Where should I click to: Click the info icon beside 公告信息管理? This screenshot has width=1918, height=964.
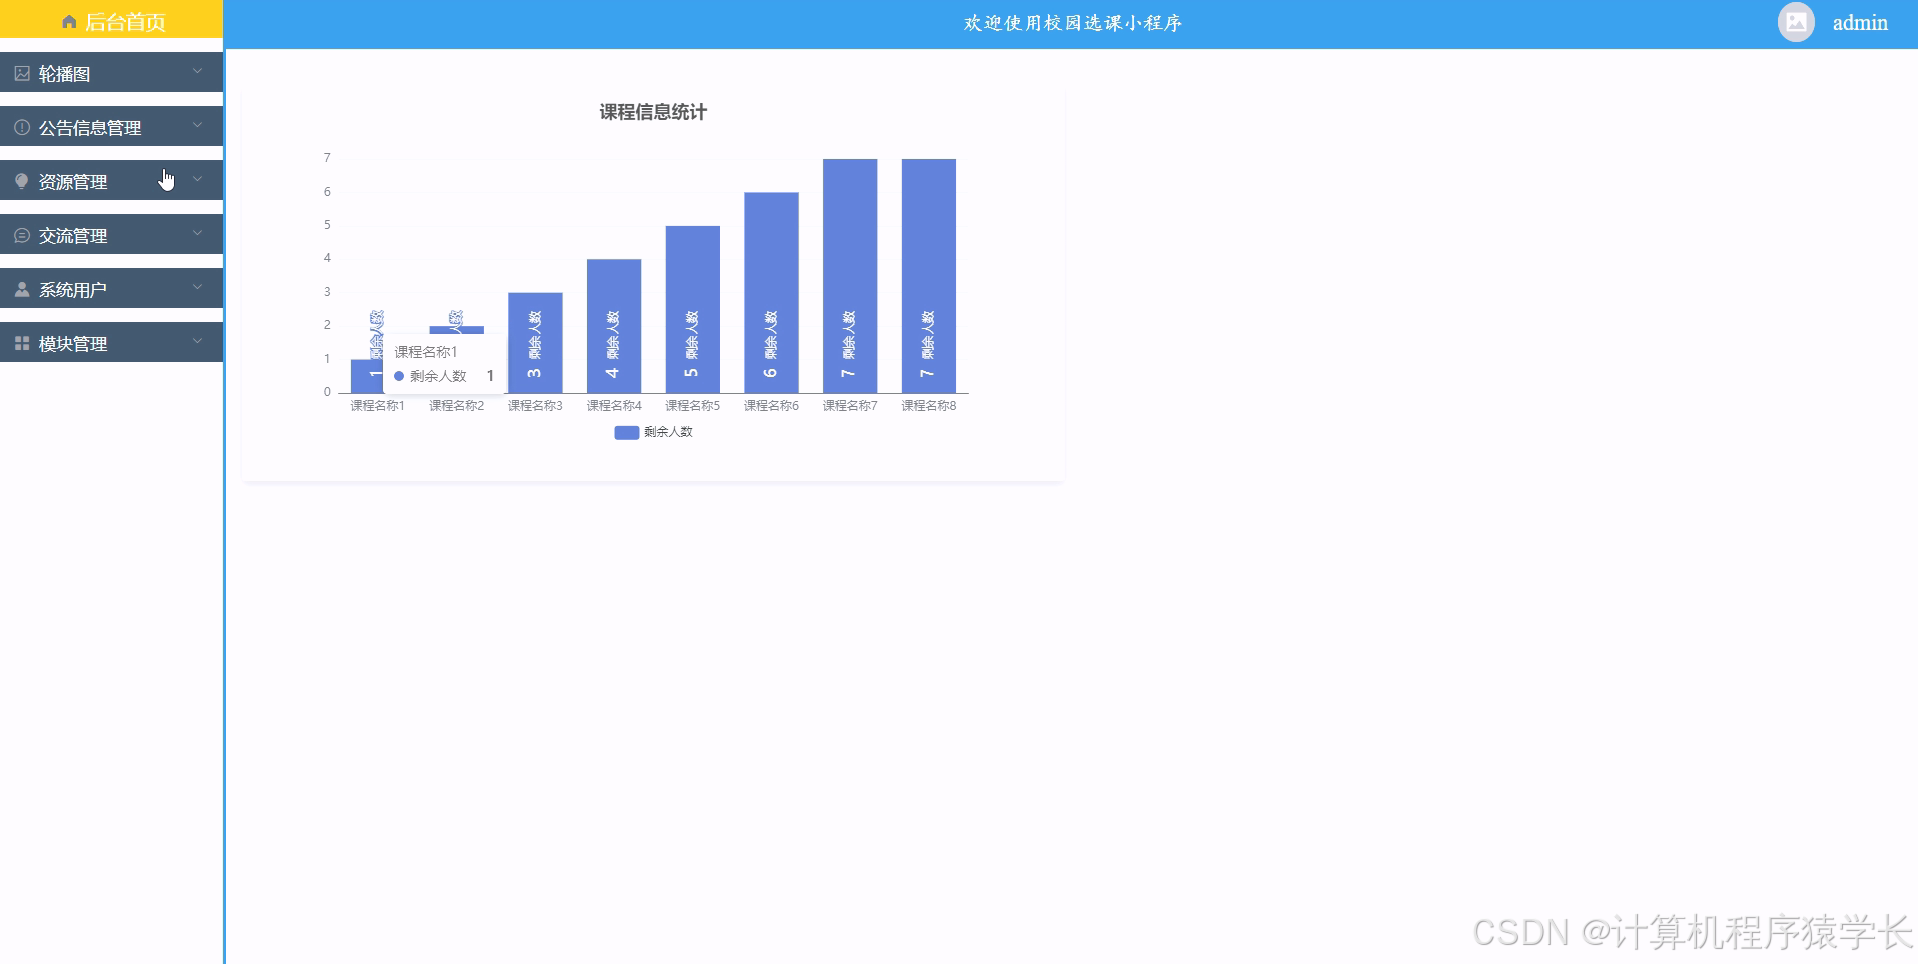[x=22, y=128]
